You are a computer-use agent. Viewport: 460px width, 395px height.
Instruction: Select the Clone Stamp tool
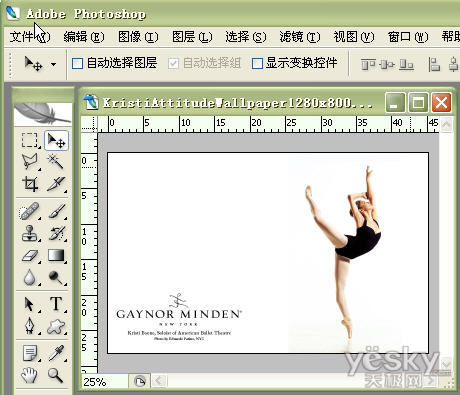(x=30, y=233)
